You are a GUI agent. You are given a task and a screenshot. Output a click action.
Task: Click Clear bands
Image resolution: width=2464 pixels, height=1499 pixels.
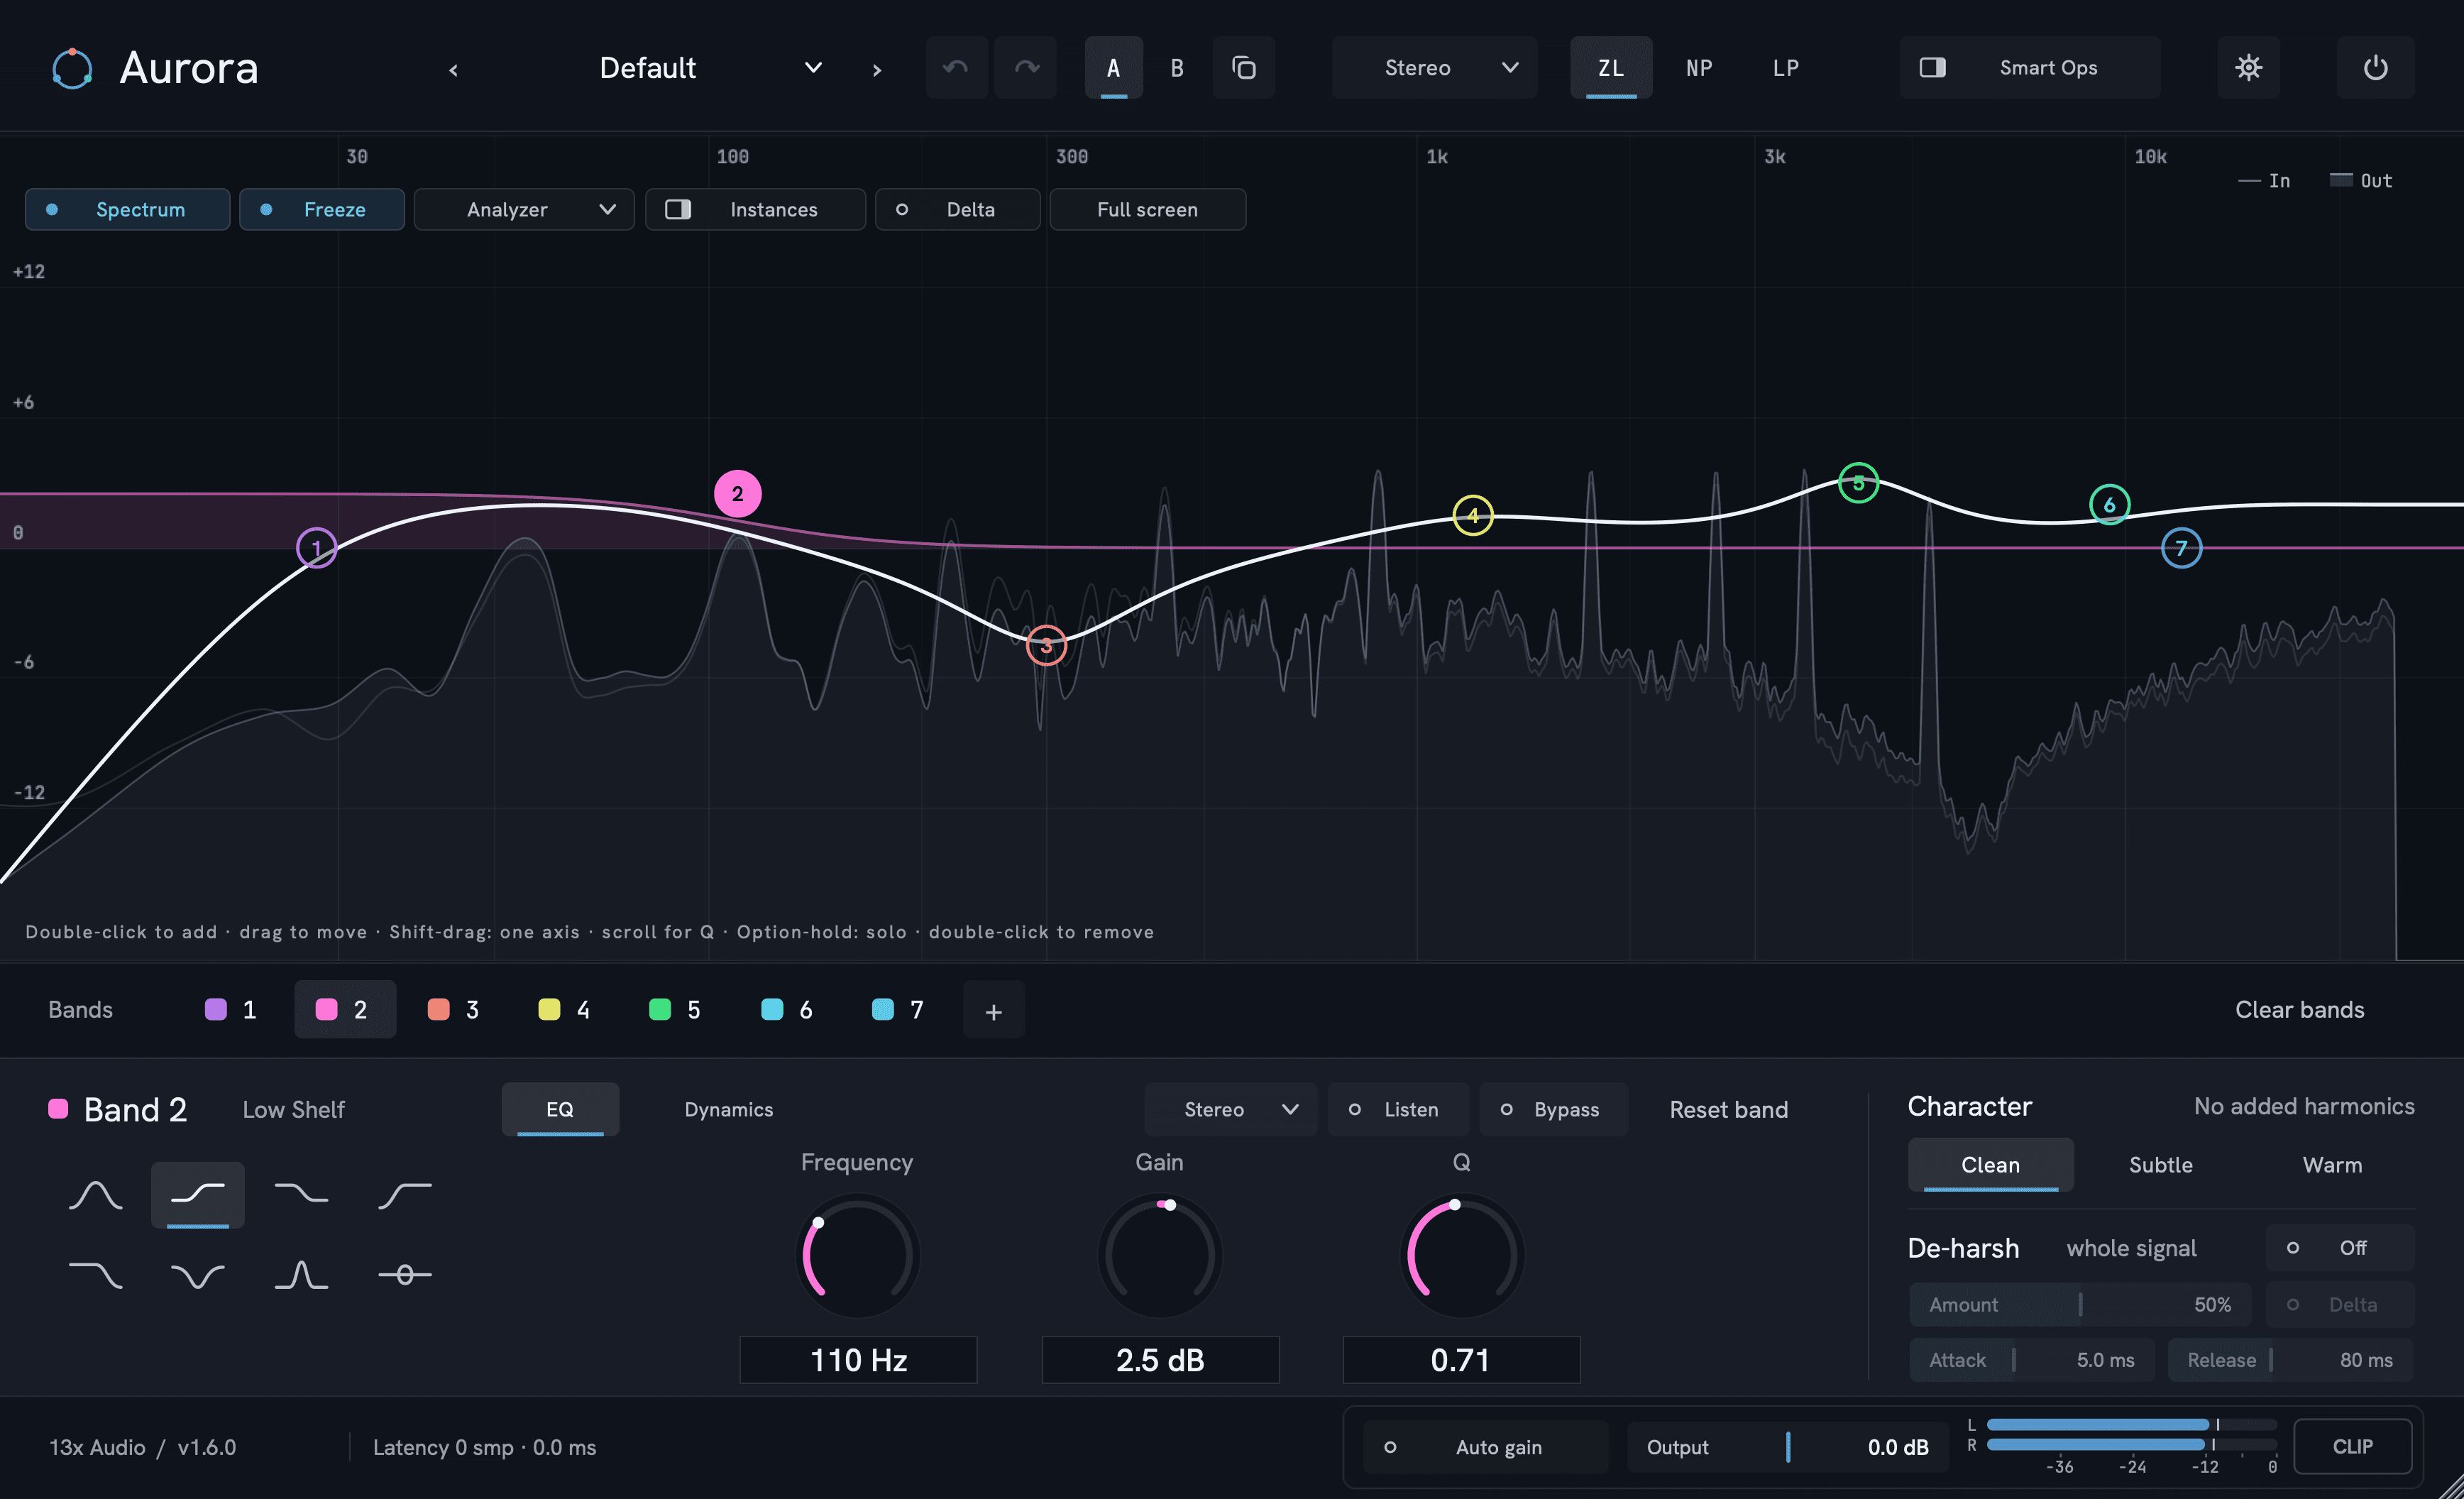pos(2299,1010)
